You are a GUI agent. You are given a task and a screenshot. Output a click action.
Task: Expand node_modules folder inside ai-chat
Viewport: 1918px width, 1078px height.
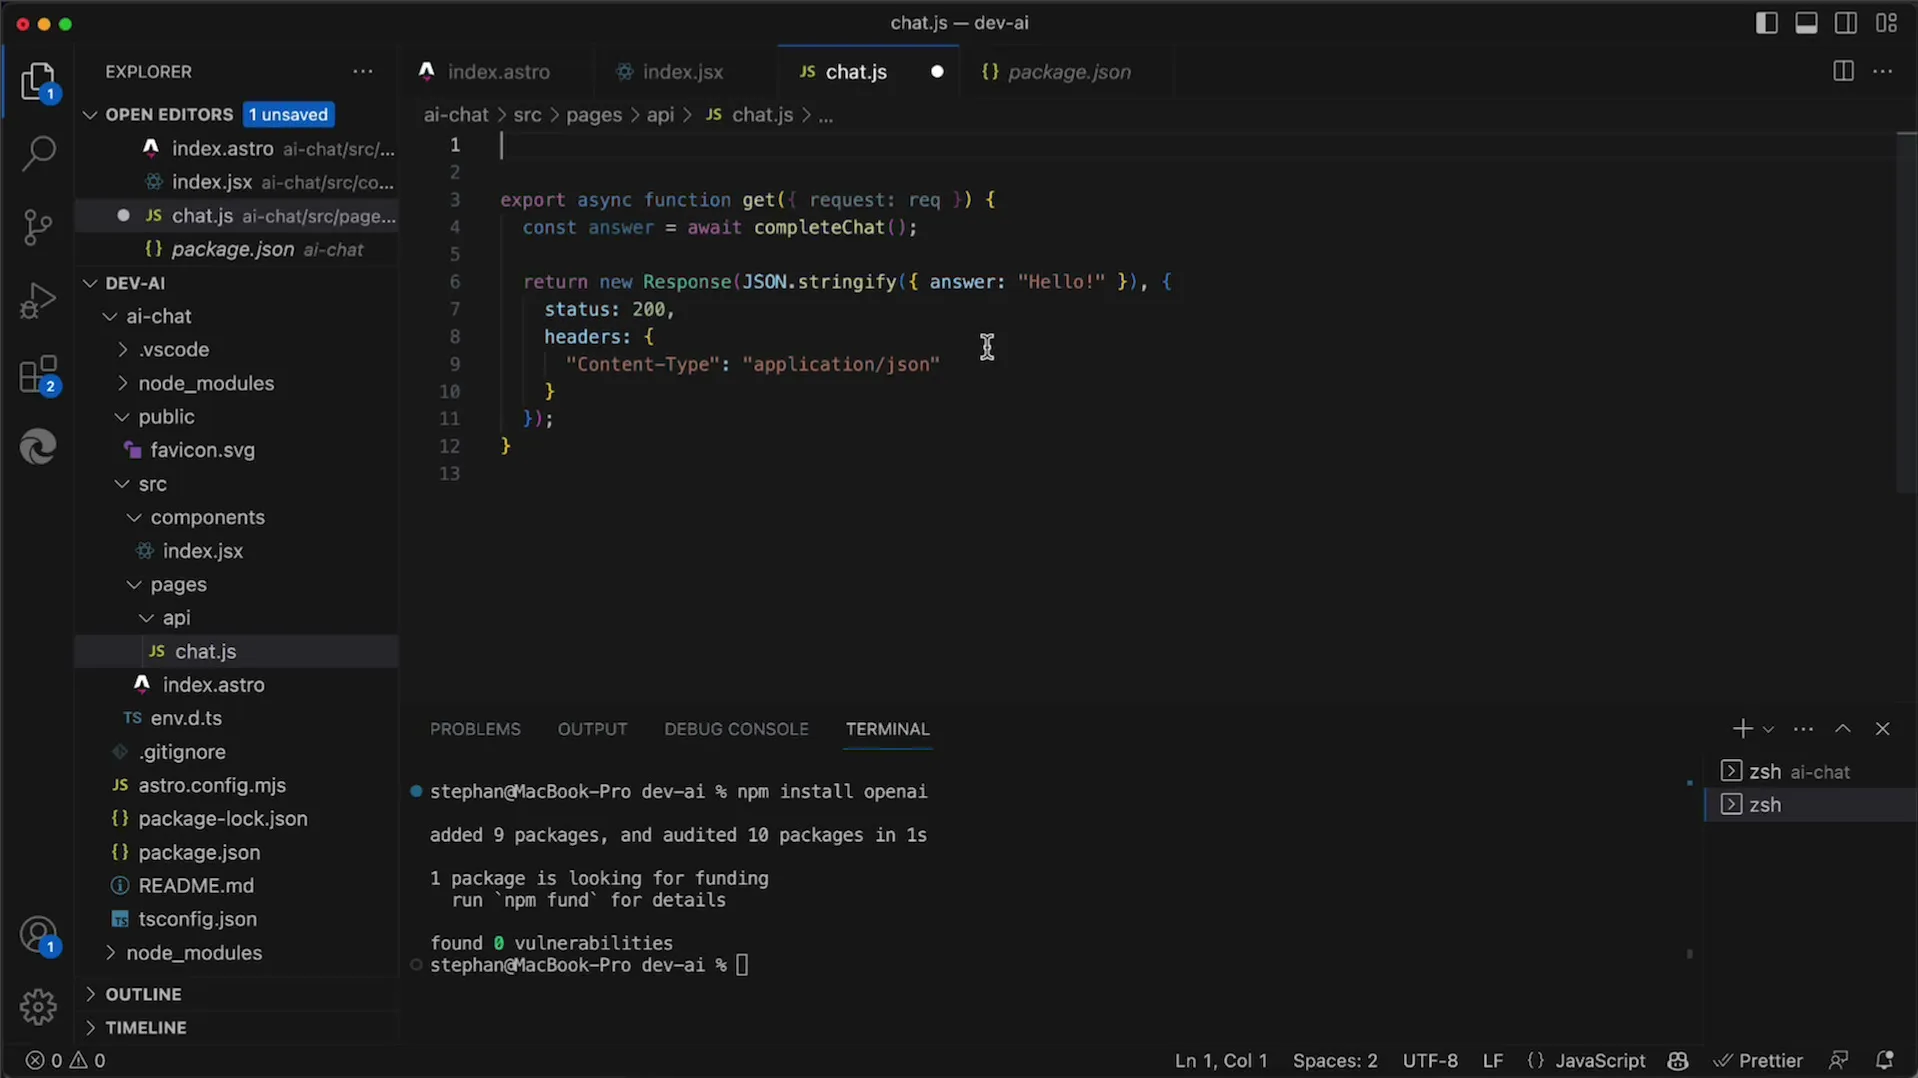point(122,383)
